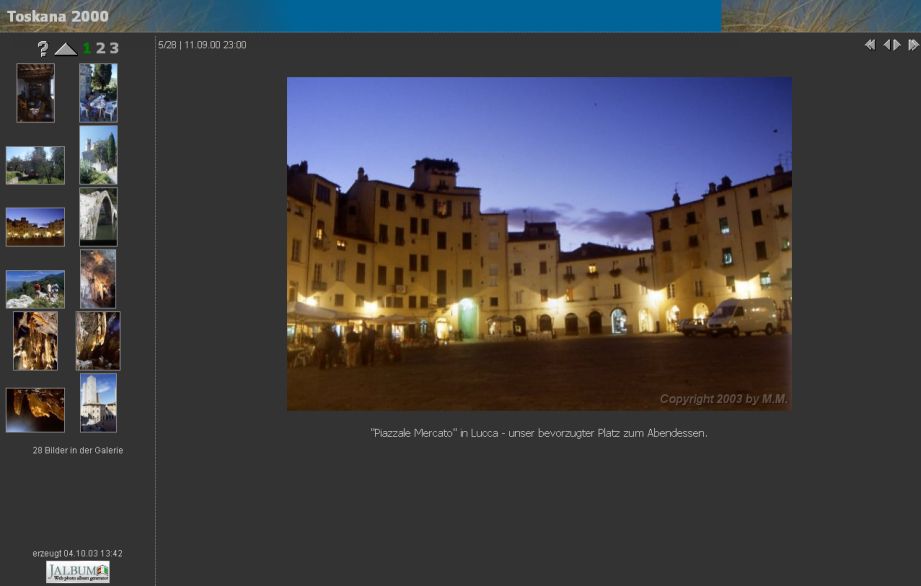Open the night piazza thumbnail

35,227
